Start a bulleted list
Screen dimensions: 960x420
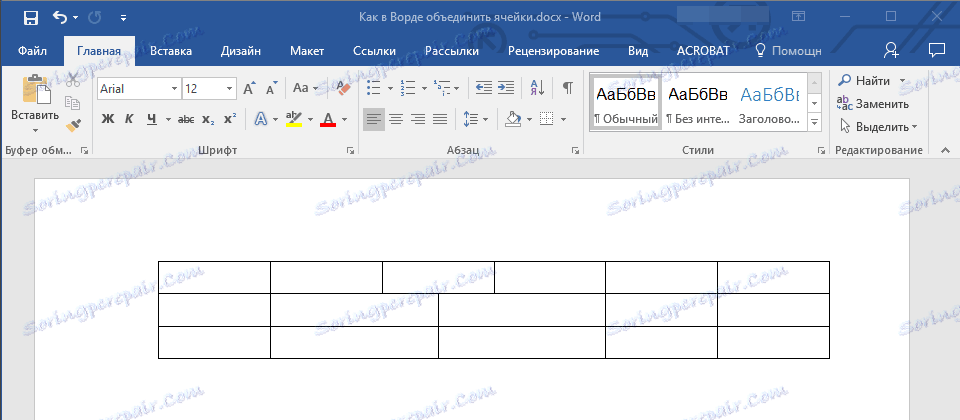click(373, 88)
